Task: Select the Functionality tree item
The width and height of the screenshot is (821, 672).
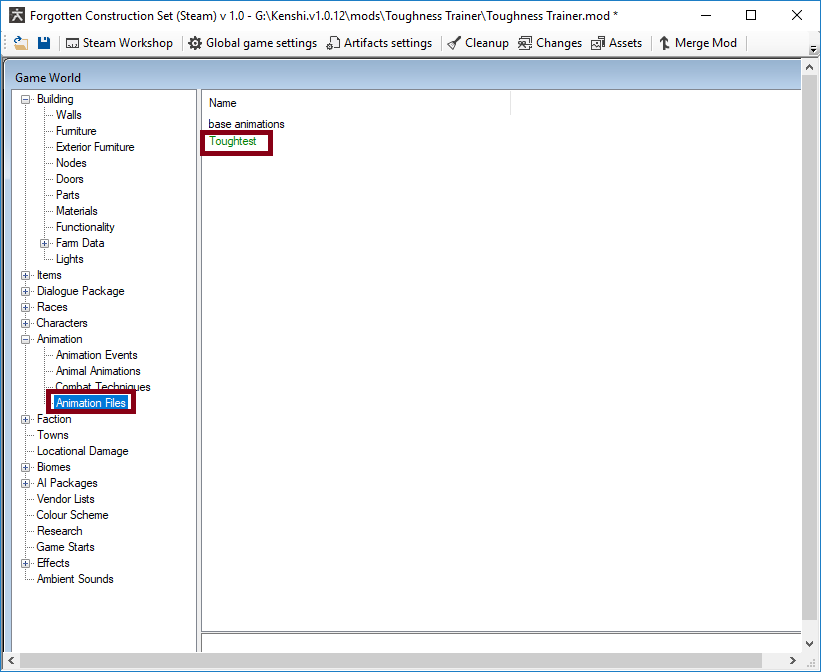Action: pyautogui.click(x=85, y=227)
